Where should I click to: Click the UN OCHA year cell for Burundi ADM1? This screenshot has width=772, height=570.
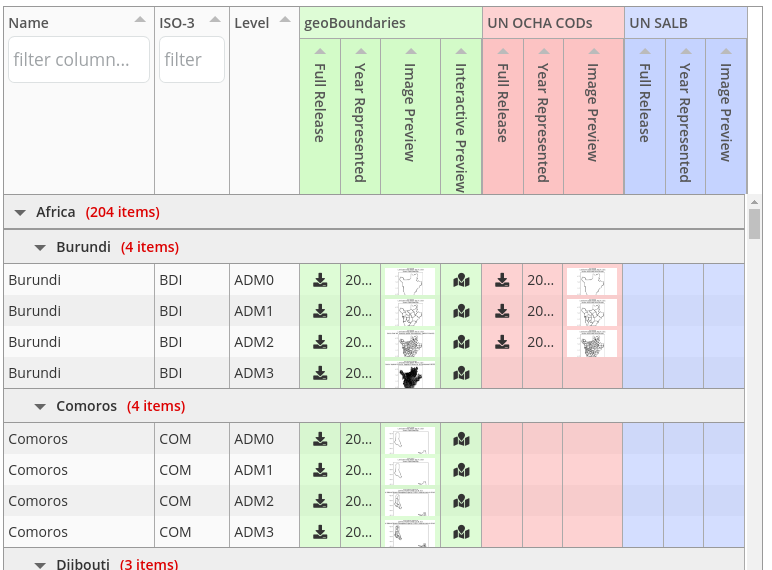coord(543,311)
